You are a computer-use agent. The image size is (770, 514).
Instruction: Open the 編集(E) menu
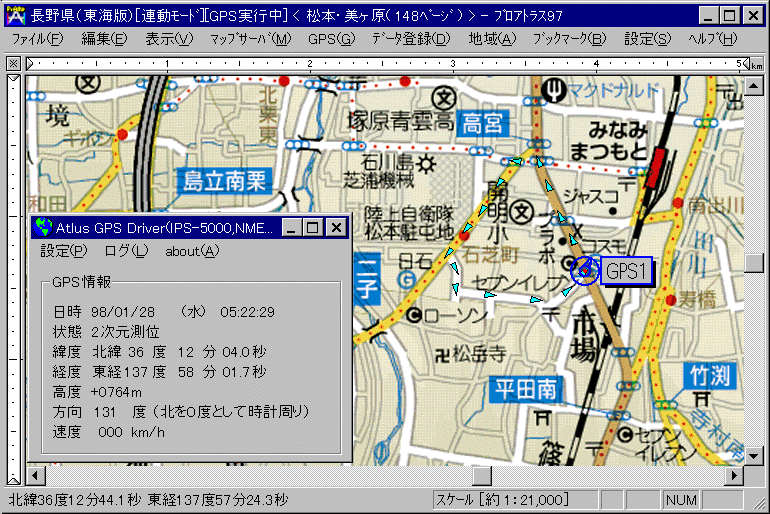tap(104, 39)
